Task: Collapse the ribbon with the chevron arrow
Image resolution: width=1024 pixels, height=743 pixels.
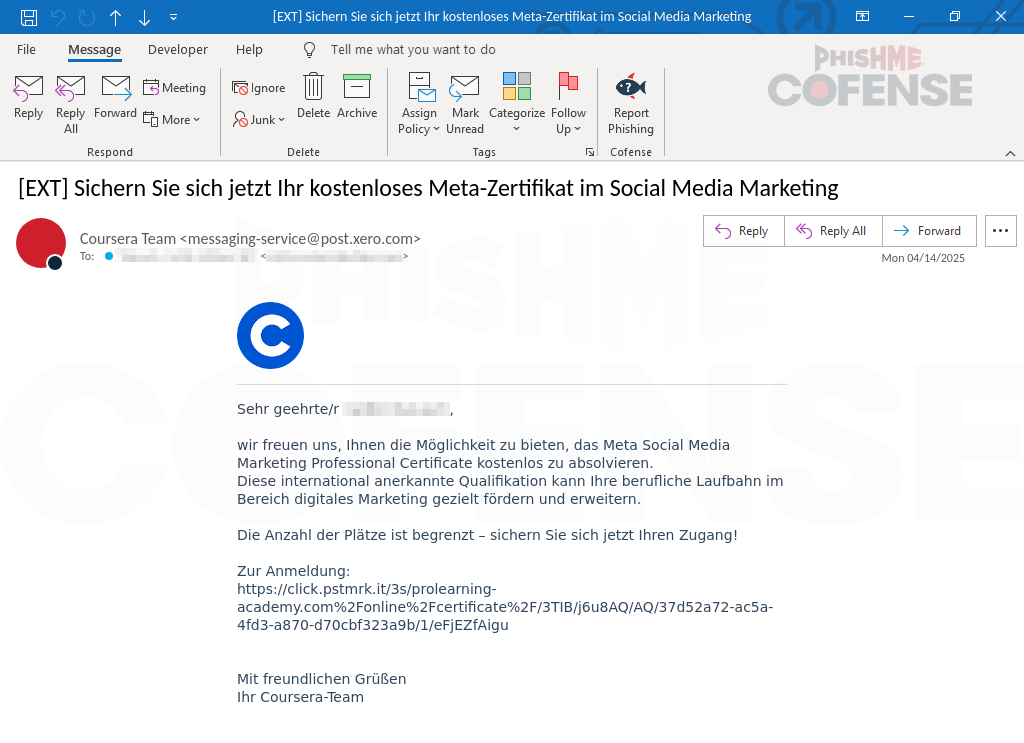Action: pos(1010,152)
